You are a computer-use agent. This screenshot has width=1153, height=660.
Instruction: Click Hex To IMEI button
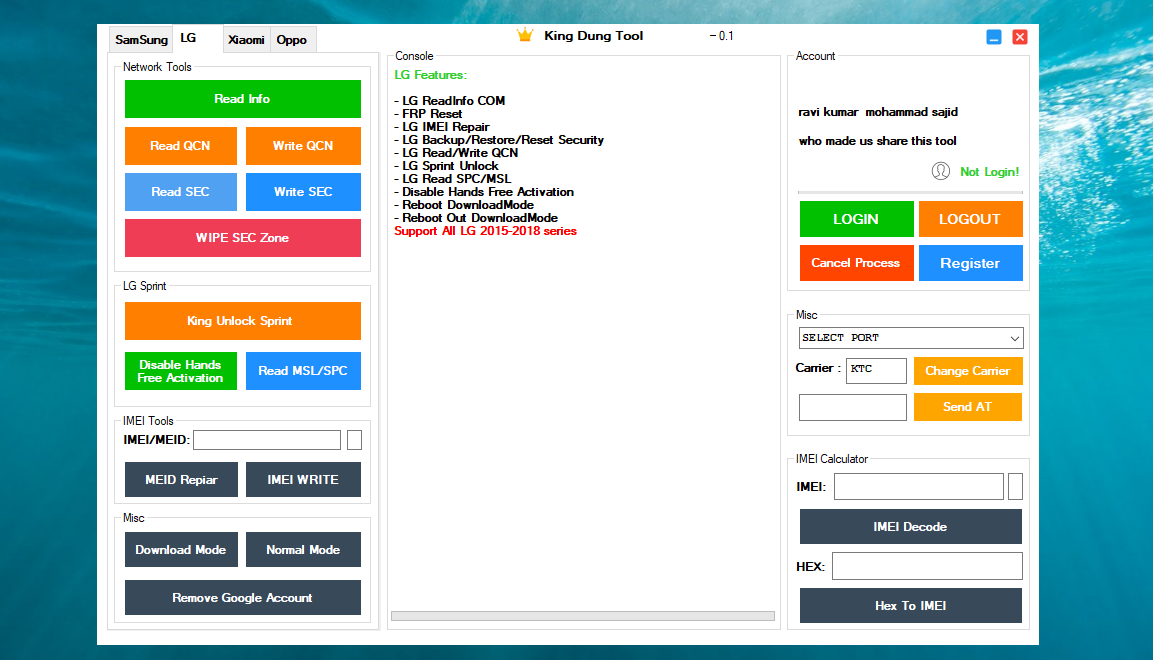pos(910,606)
